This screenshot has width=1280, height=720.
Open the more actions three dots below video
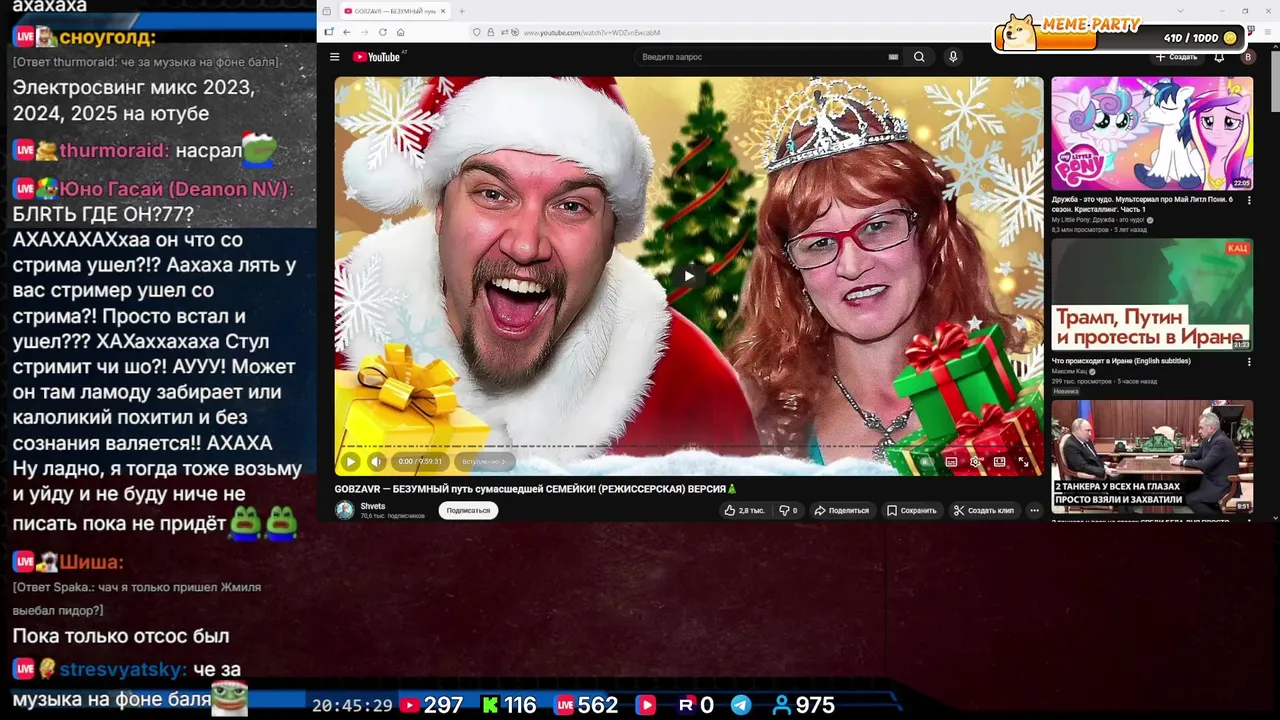[x=1034, y=510]
